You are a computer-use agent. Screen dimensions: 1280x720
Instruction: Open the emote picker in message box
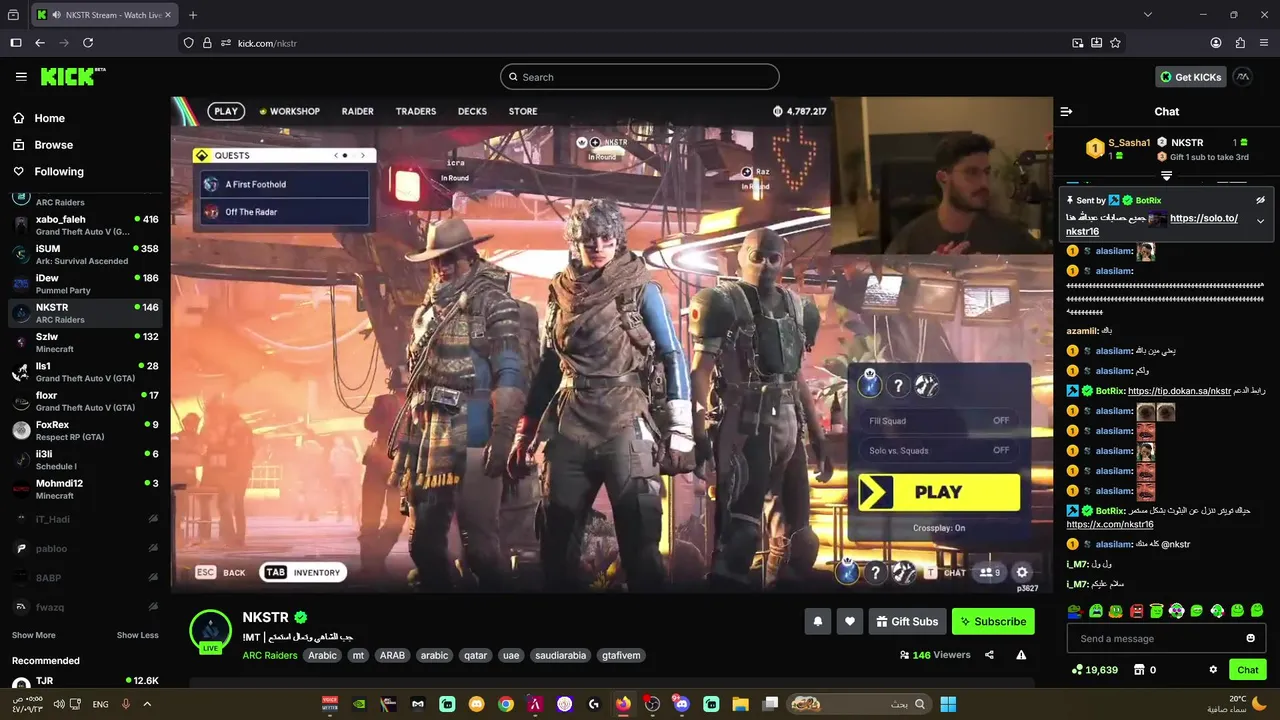tap(1250, 638)
